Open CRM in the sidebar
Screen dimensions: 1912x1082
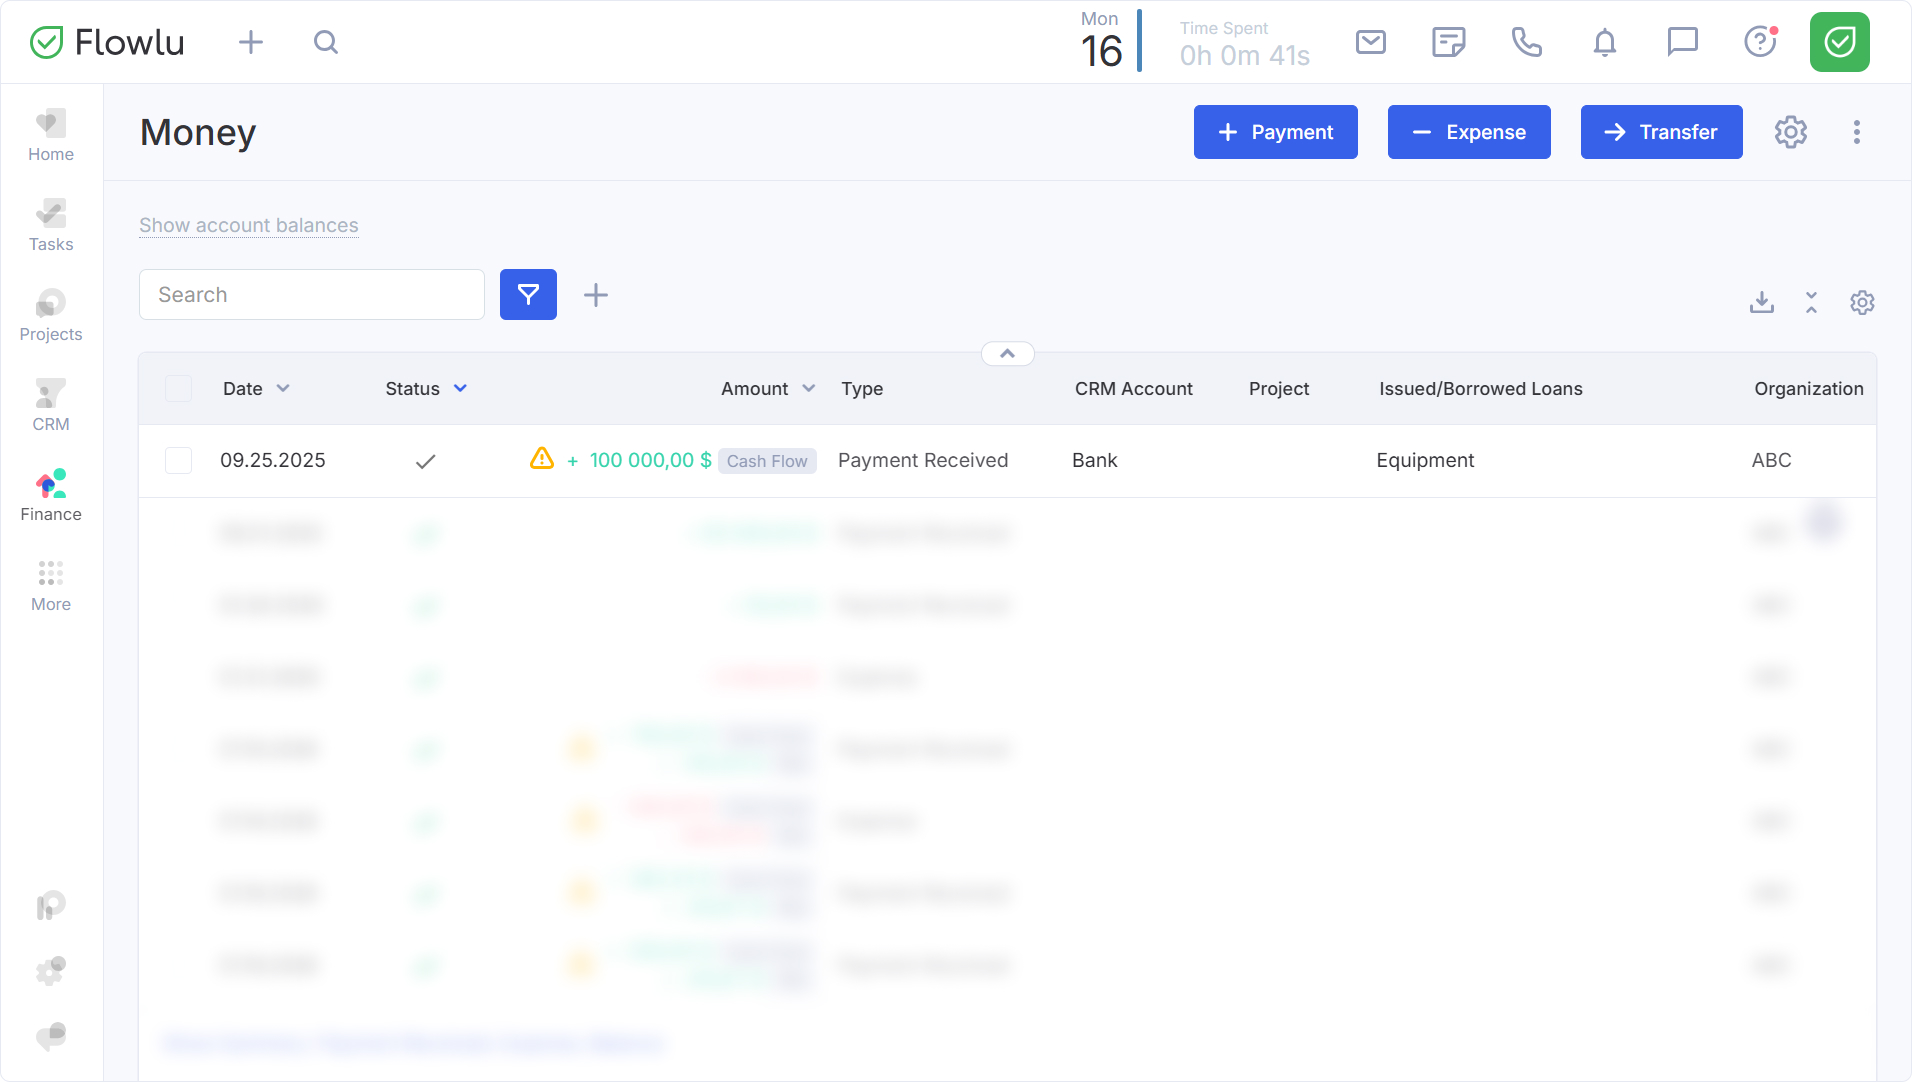tap(51, 406)
